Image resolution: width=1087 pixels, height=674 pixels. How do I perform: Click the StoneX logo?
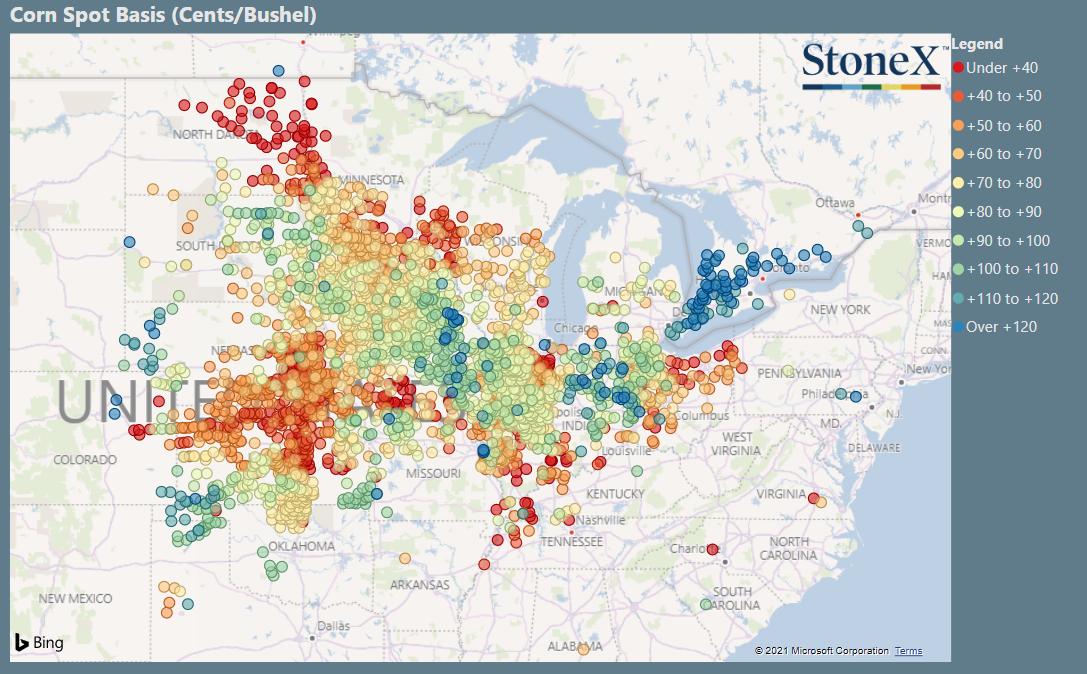pyautogui.click(x=875, y=65)
